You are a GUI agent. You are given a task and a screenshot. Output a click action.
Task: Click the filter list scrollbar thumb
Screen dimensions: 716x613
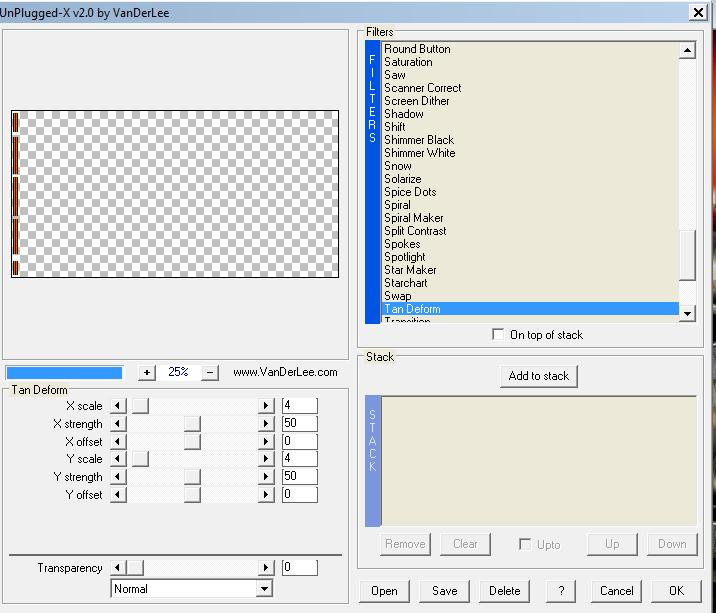(687, 254)
